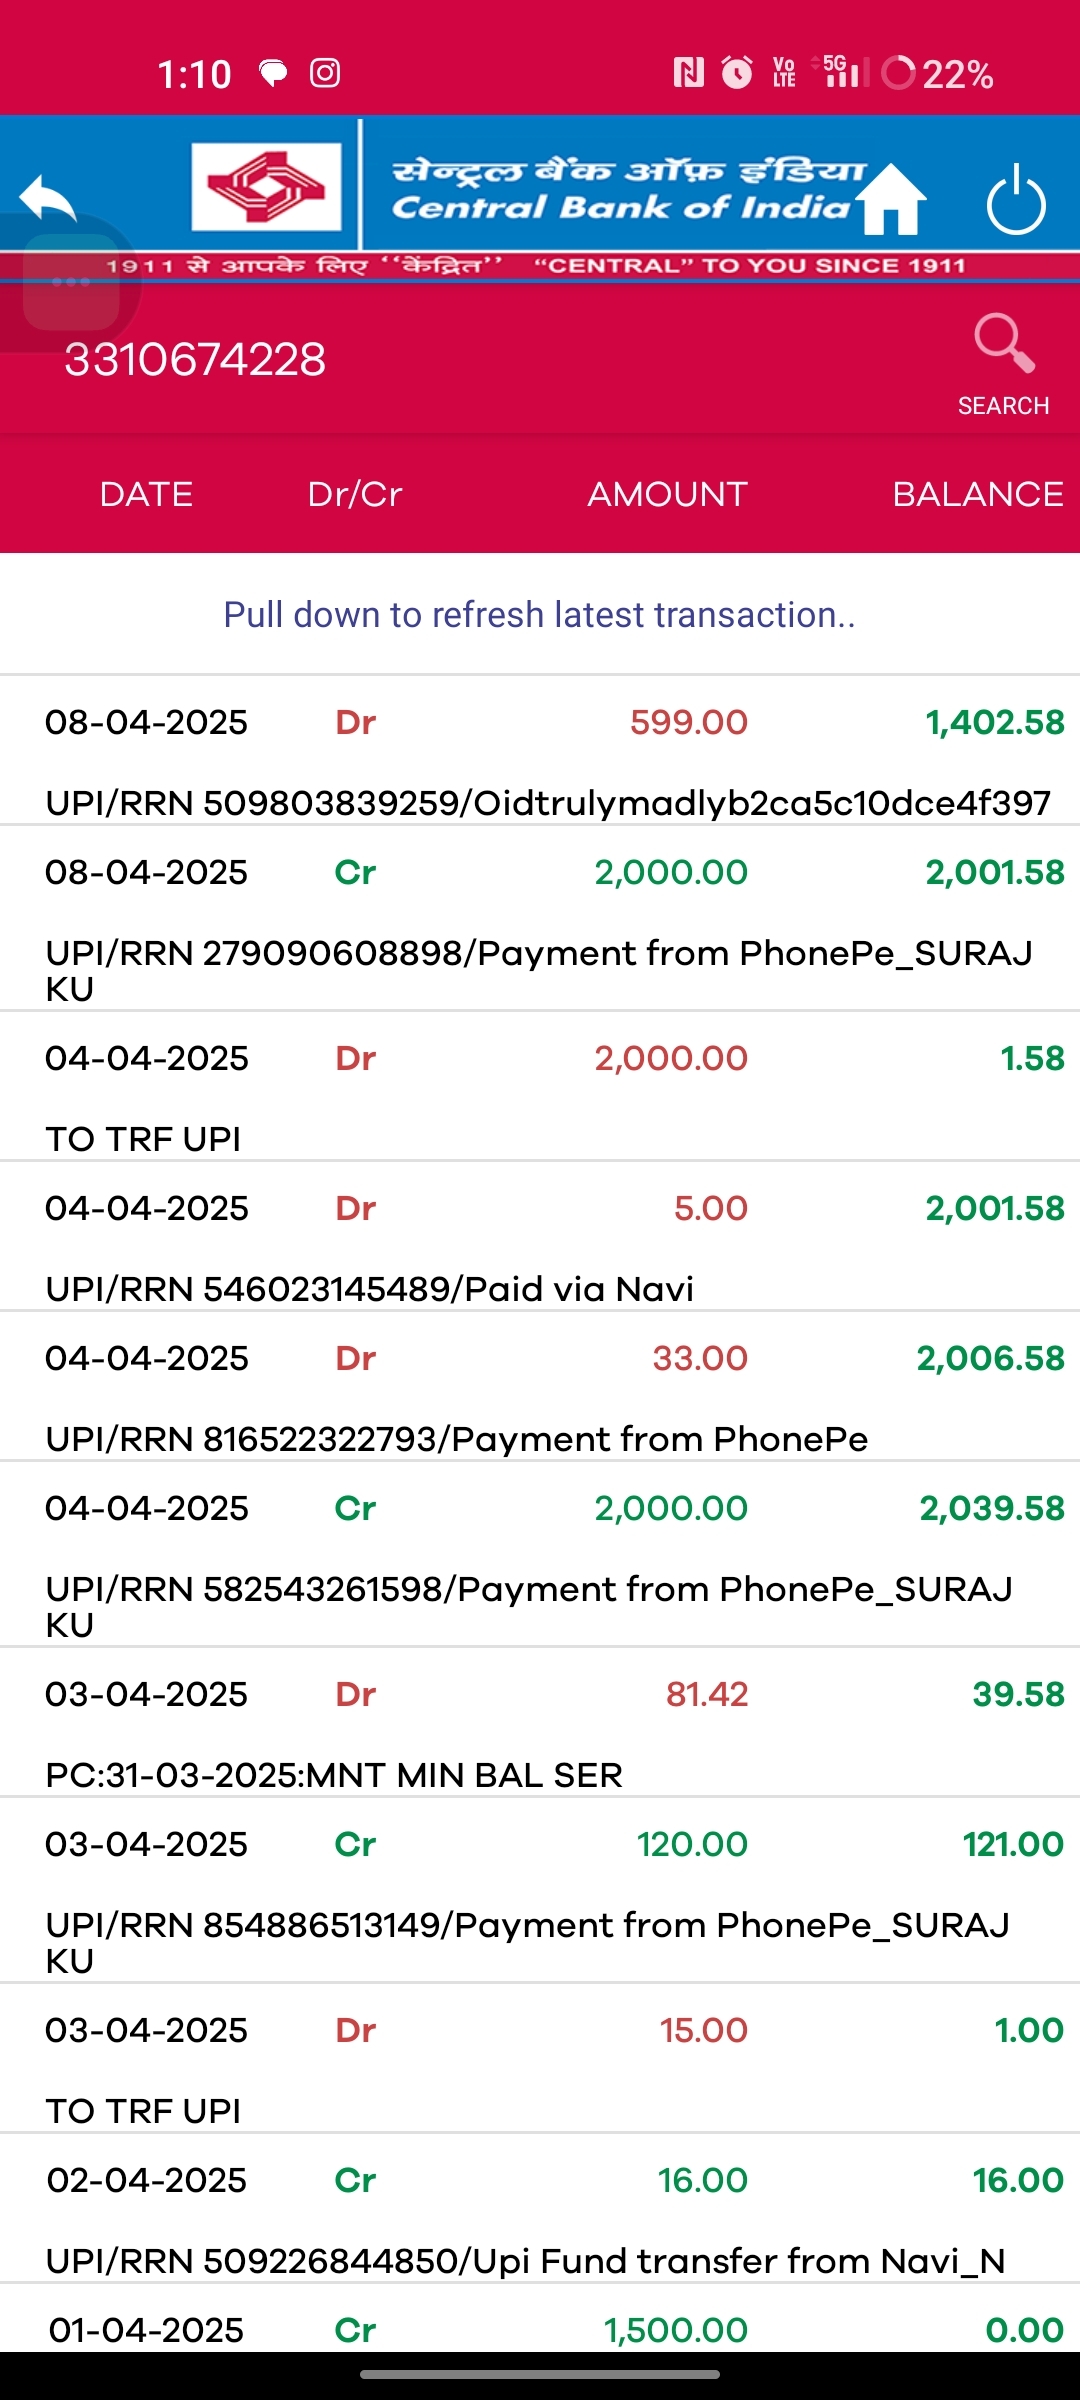Tap the floating assistive dots bubble
The width and height of the screenshot is (1080, 2400).
[71, 282]
